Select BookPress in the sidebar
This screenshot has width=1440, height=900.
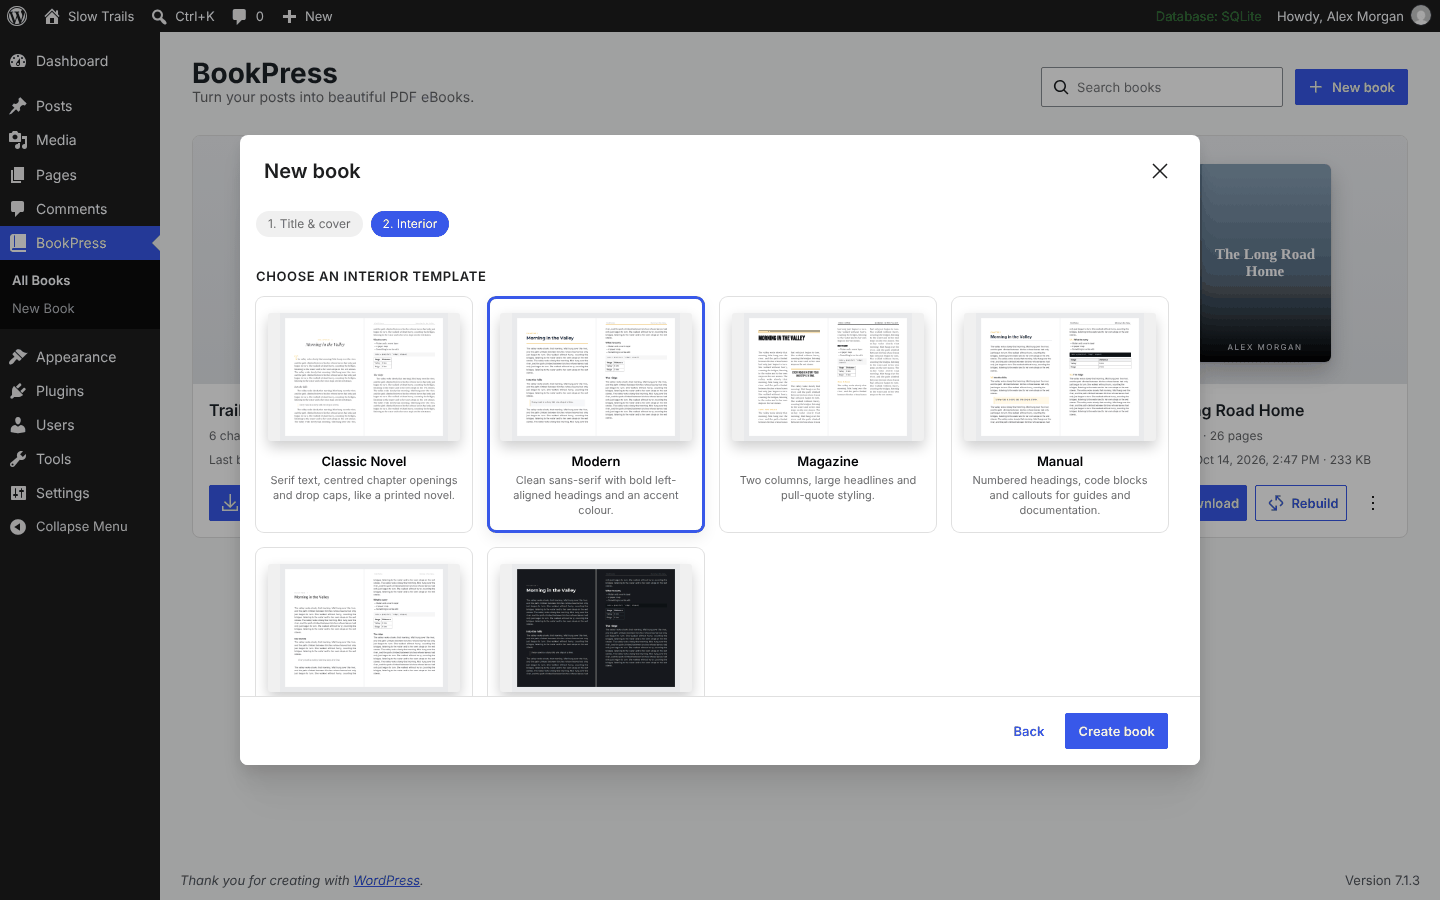(x=80, y=243)
